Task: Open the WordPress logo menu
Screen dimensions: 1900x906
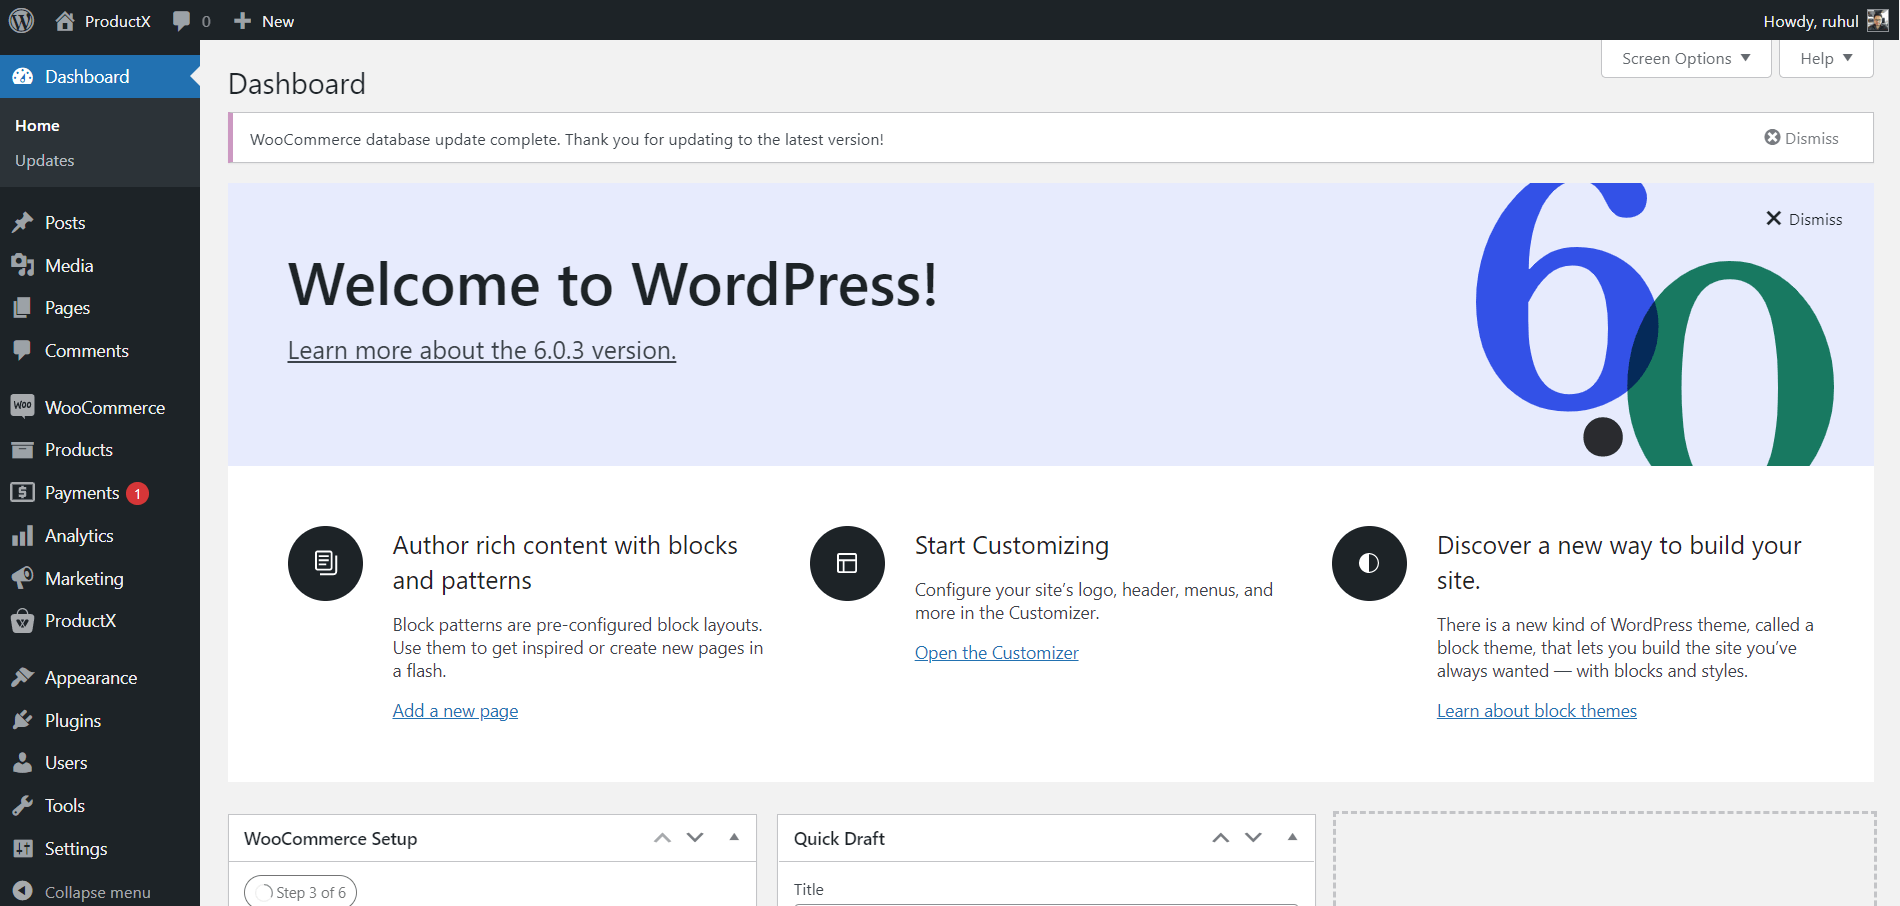Action: [x=21, y=20]
